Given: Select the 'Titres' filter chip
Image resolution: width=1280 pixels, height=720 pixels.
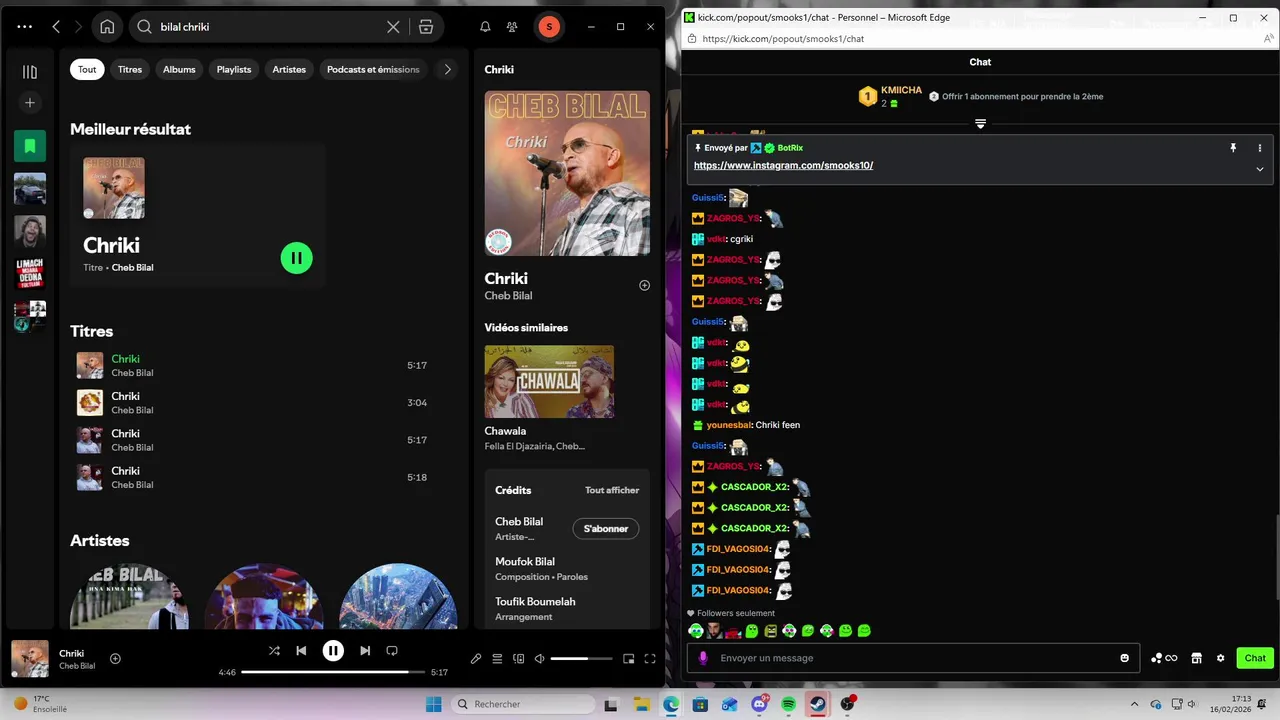Looking at the screenshot, I should 130,69.
